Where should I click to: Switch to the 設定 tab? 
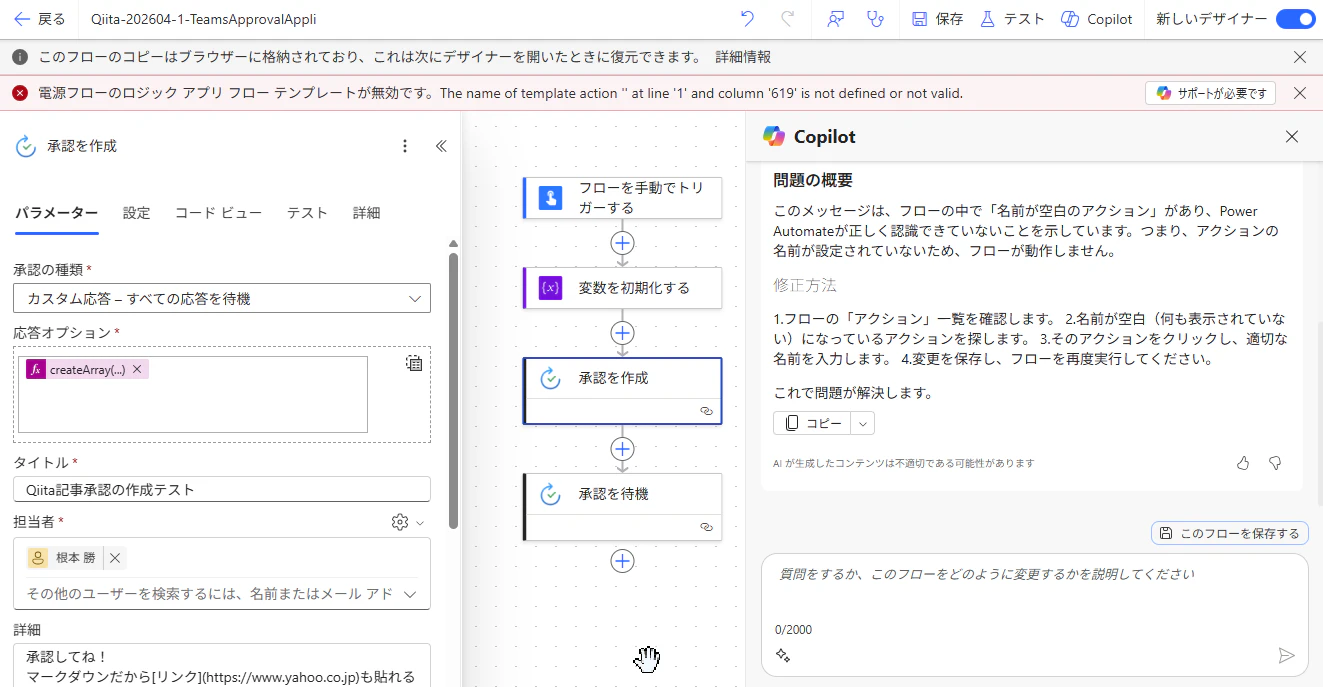137,213
